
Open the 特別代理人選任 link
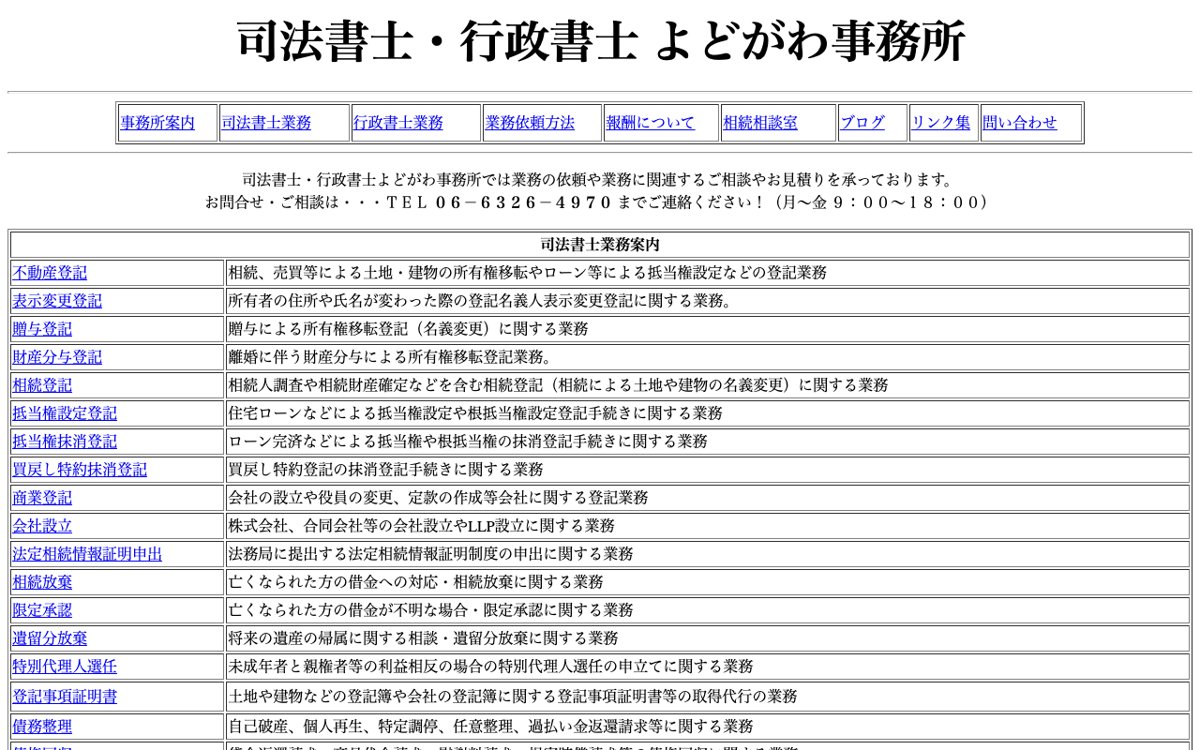(x=64, y=665)
